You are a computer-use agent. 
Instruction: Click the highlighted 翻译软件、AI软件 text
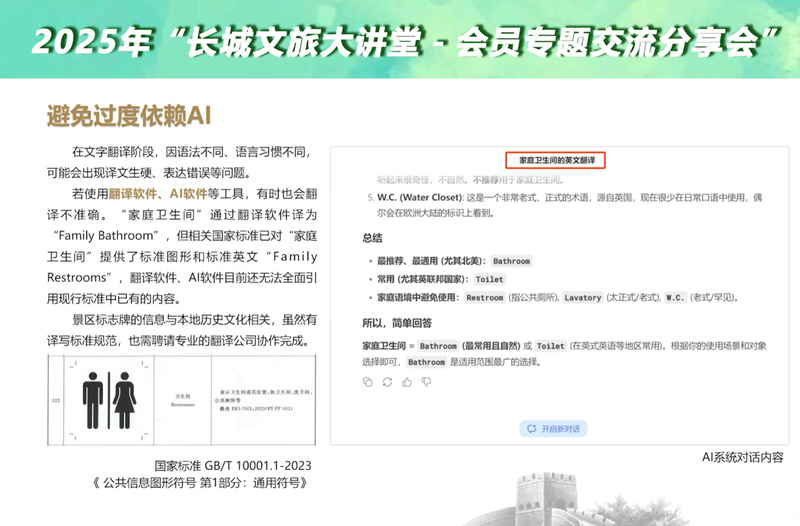[x=154, y=193]
